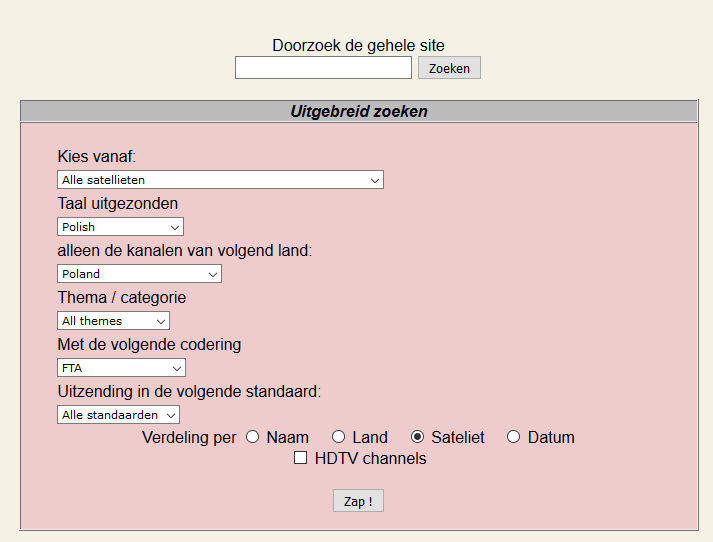Select the Sateliet radio button
The width and height of the screenshot is (713, 542).
[417, 437]
